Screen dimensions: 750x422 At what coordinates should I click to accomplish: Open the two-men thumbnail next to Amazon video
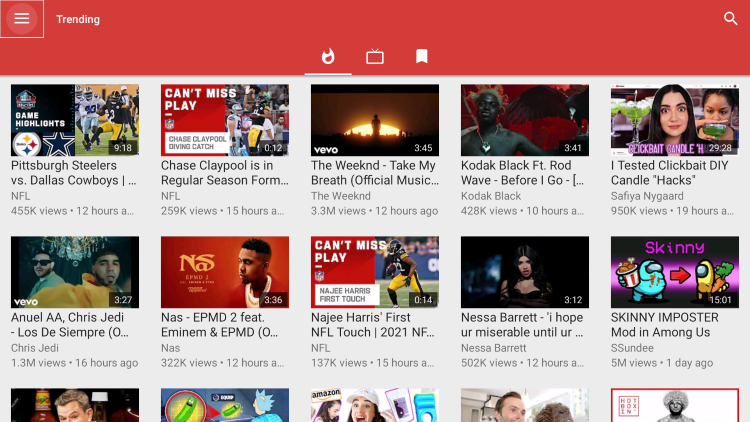pos(525,405)
